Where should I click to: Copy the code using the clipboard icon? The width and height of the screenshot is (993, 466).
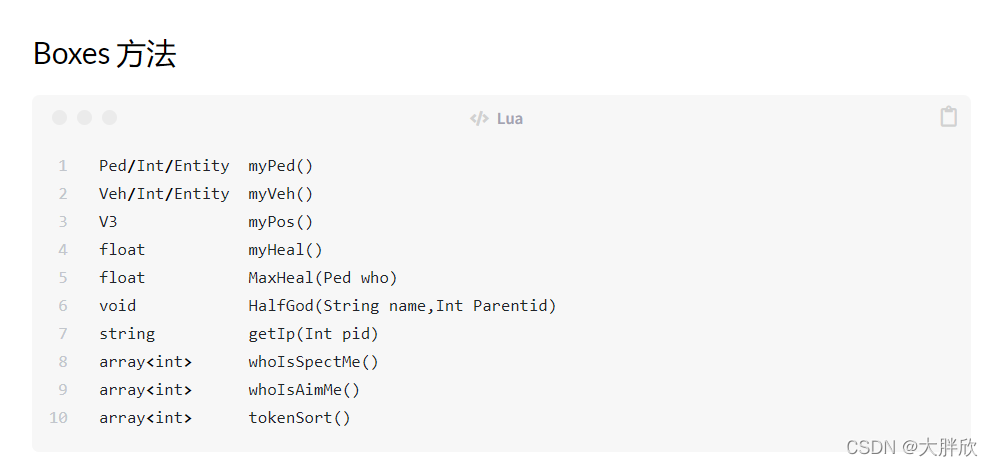coord(948,117)
